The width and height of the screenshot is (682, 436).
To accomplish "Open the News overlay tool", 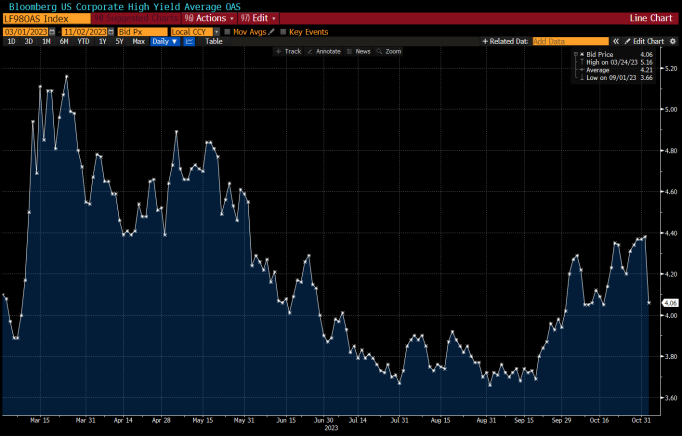I will 362,51.
